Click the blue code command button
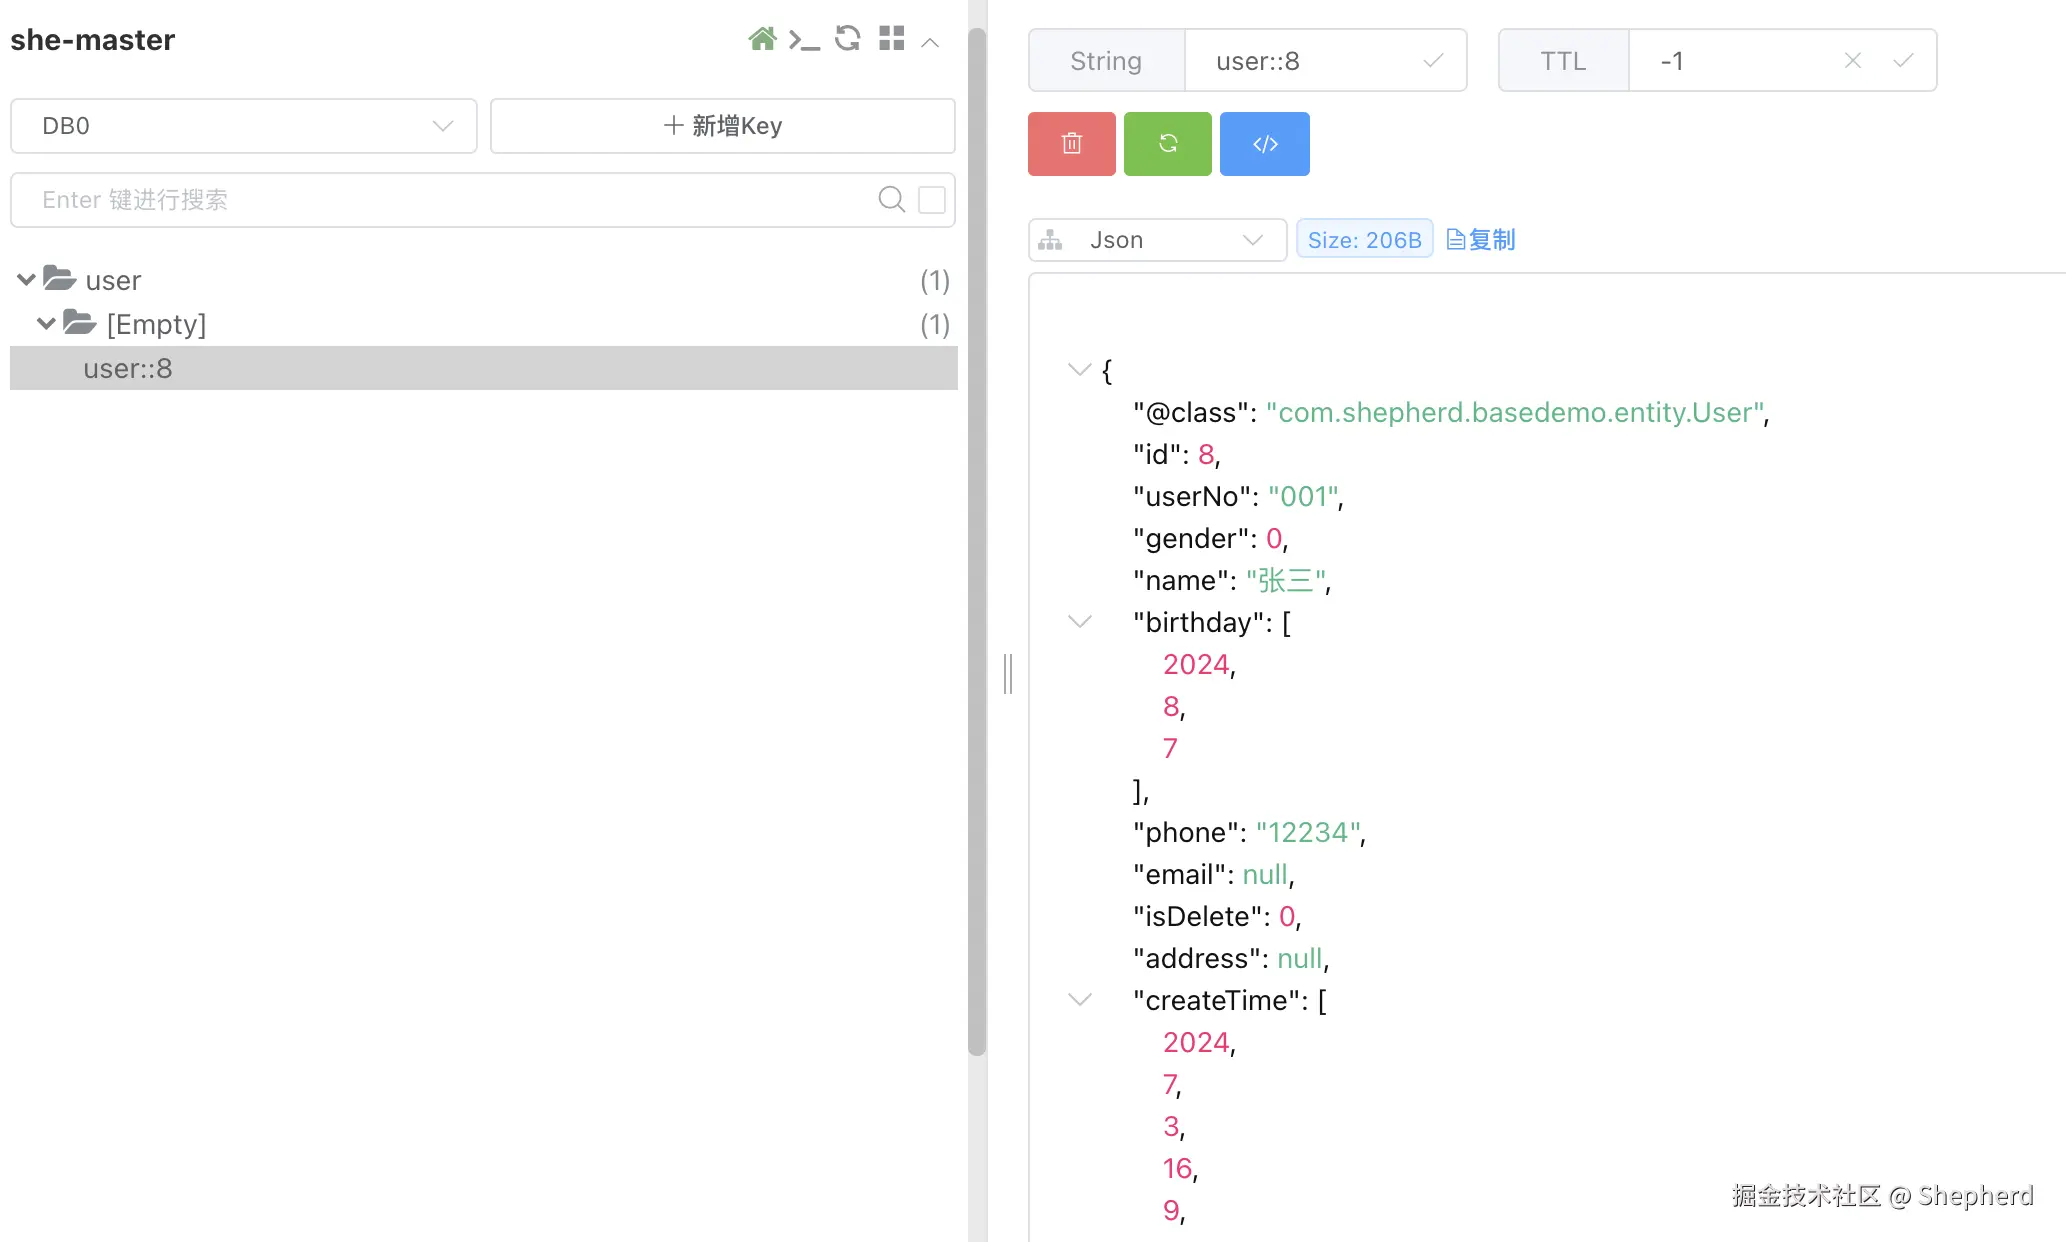 [x=1264, y=144]
